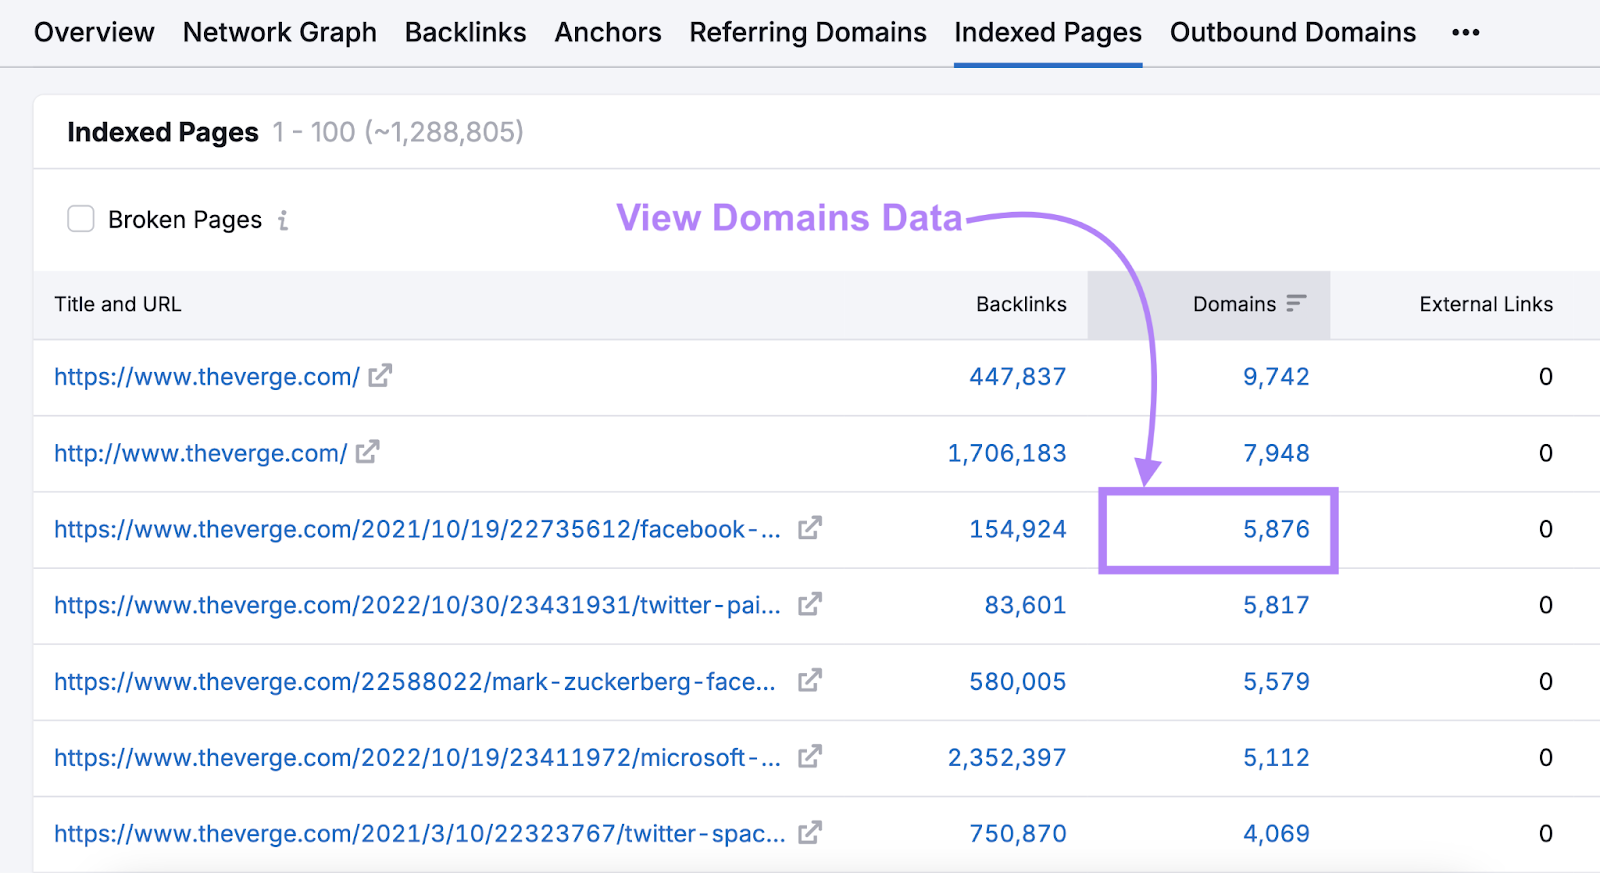The image size is (1600, 873).
Task: Sort by the Backlinks column header
Action: point(1020,304)
